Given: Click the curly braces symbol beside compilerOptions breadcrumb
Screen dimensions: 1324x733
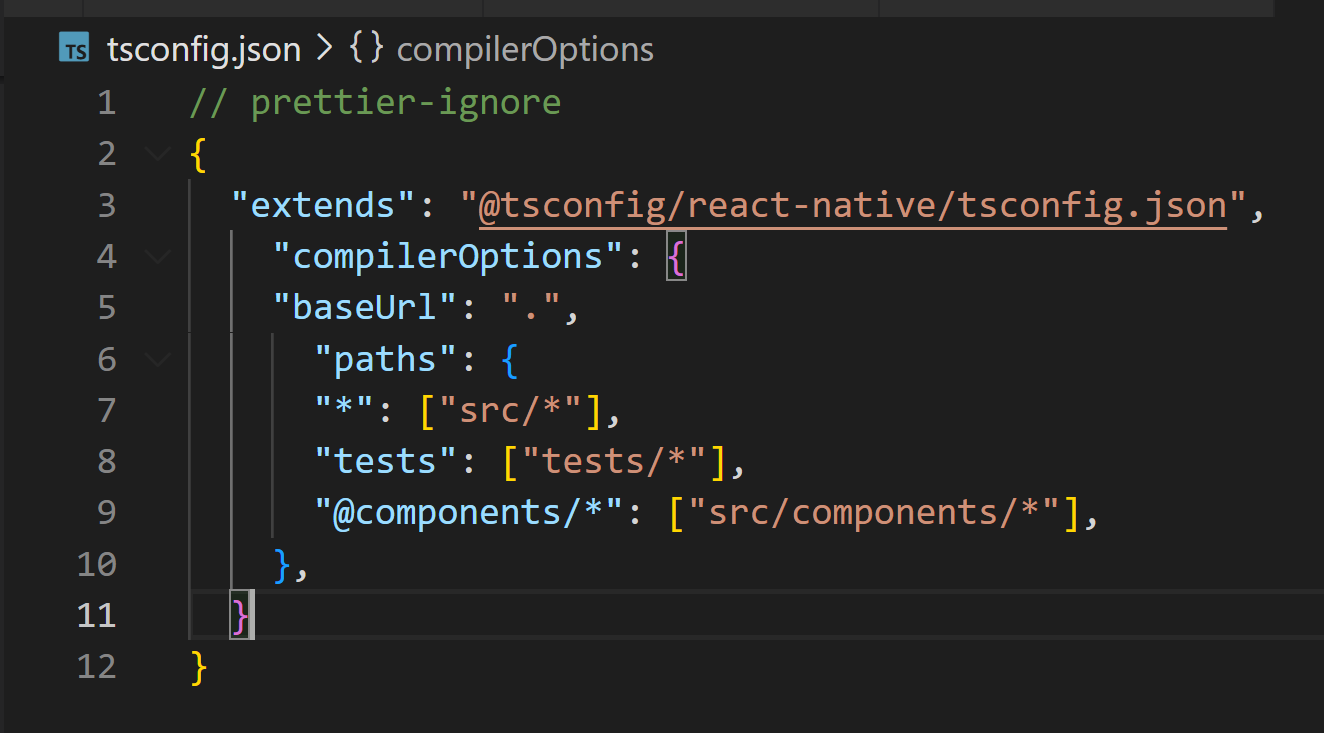Looking at the screenshot, I should 366,47.
